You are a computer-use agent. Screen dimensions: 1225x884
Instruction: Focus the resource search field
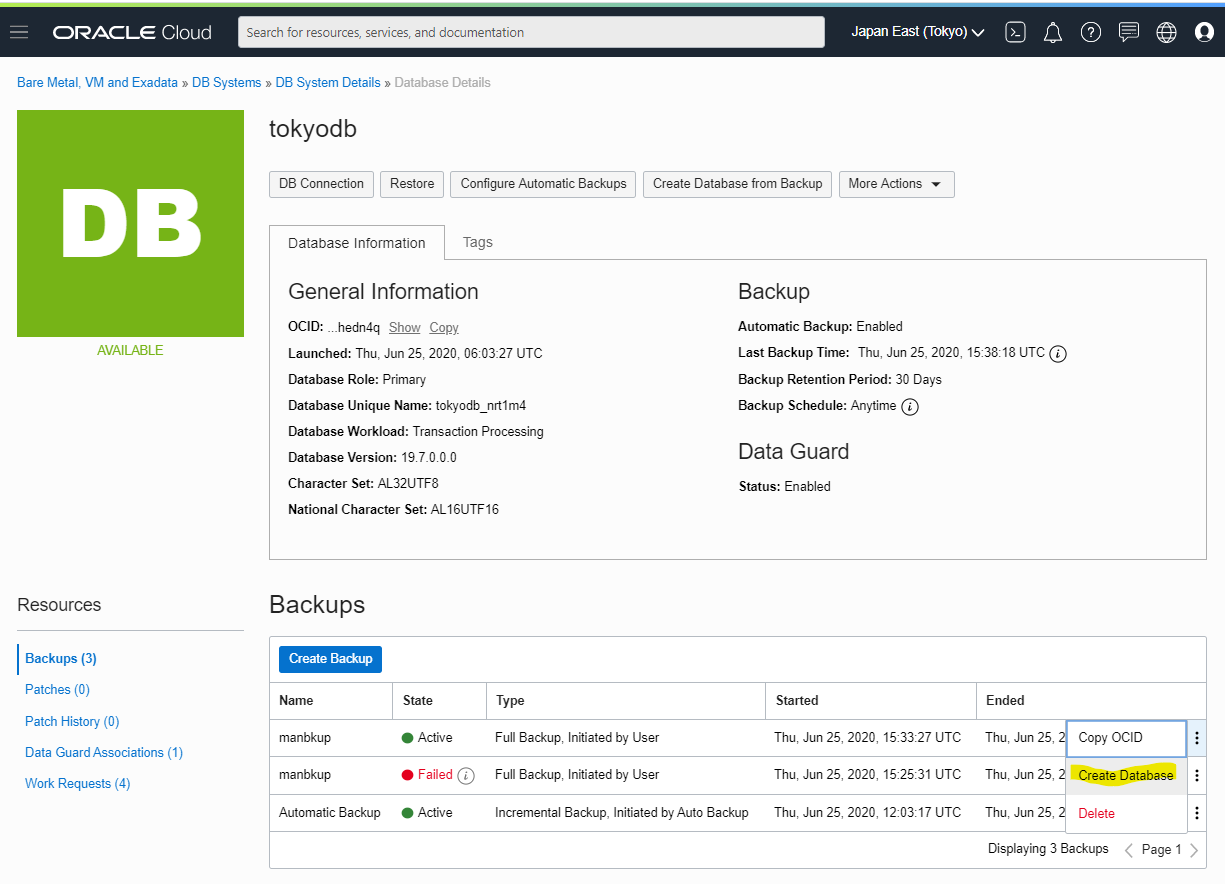[x=531, y=32]
